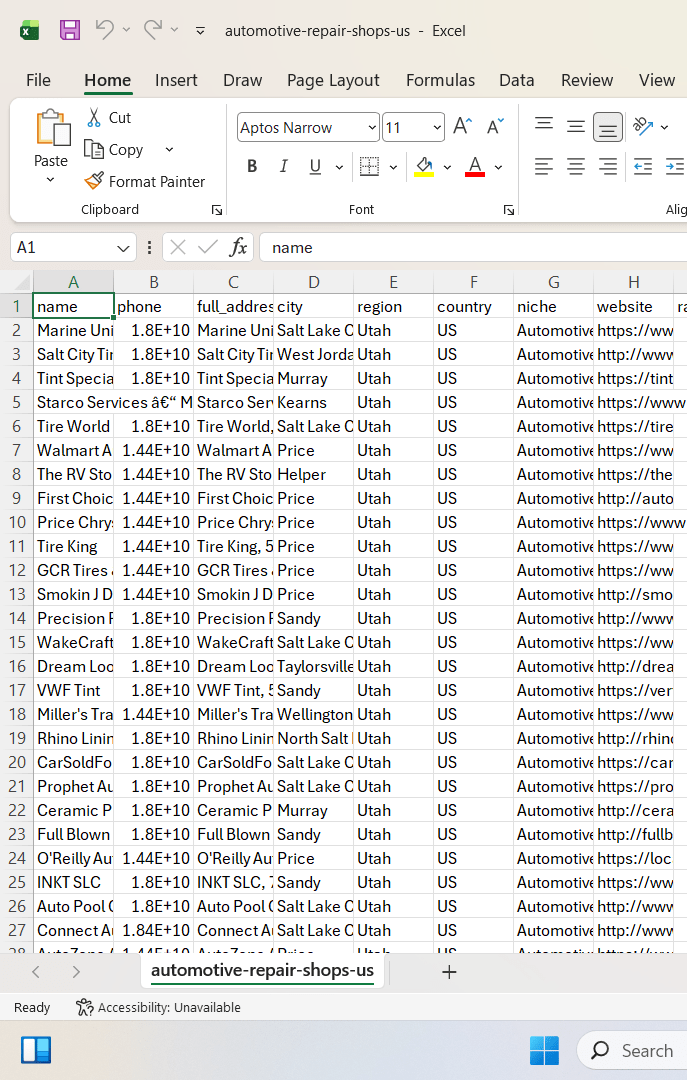687x1080 pixels.
Task: Select row 10 header
Action: click(x=17, y=522)
